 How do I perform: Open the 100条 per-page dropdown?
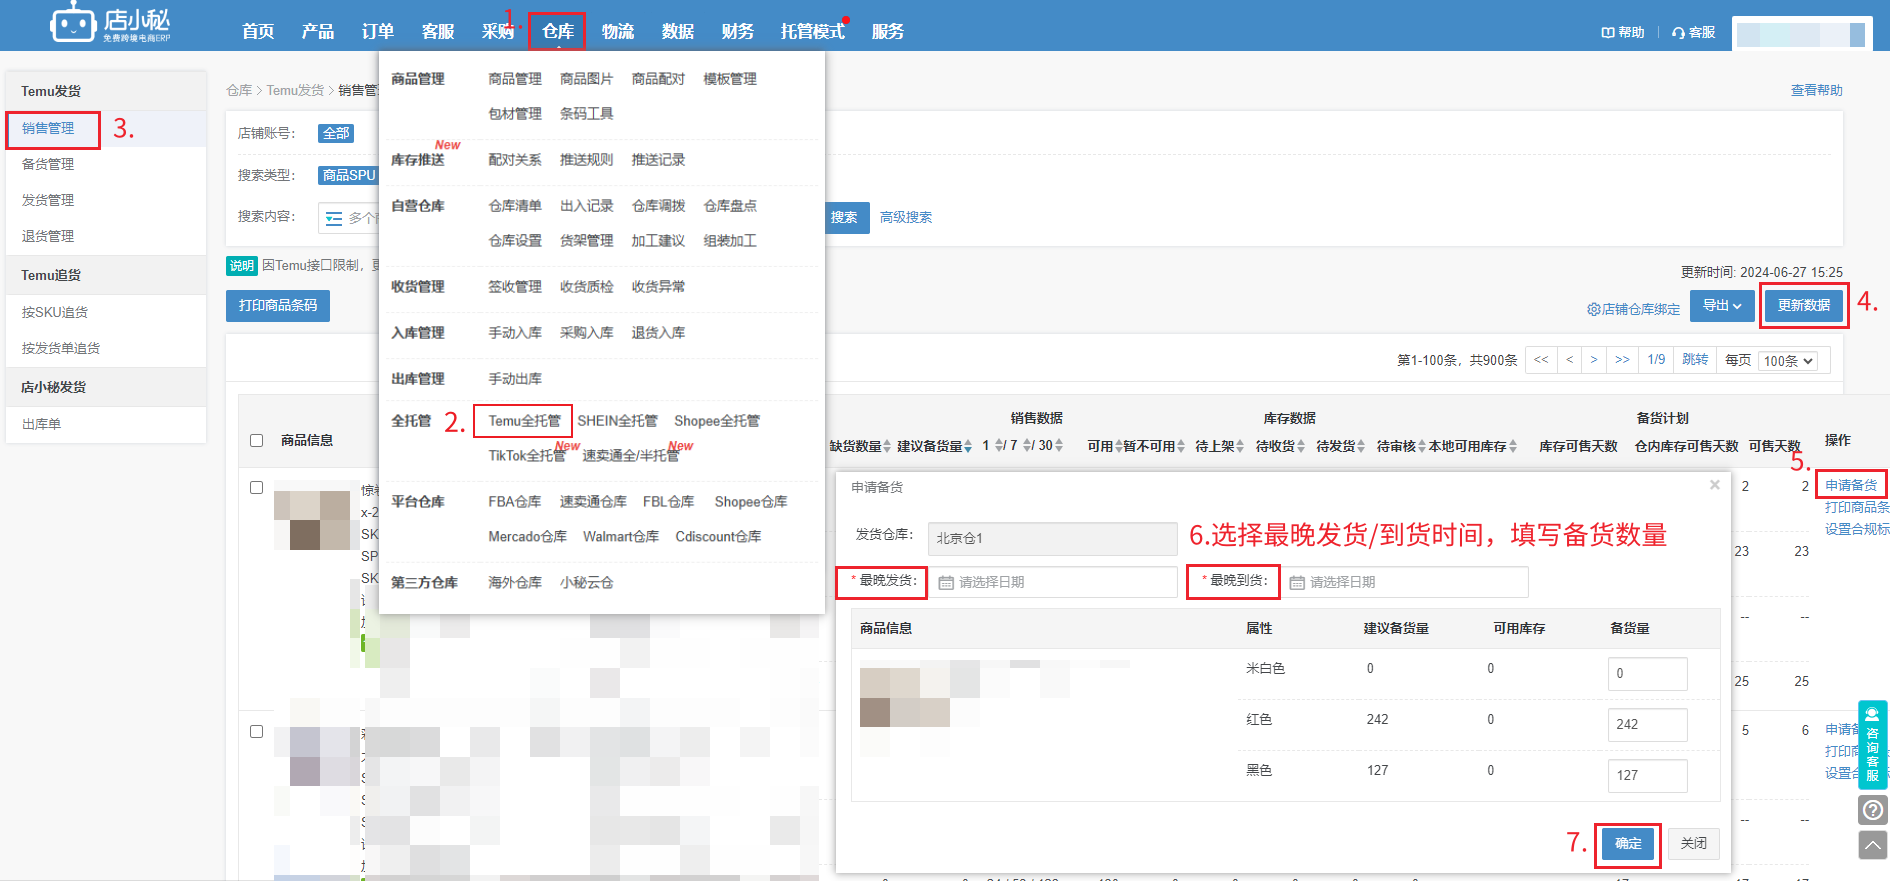(x=1788, y=361)
